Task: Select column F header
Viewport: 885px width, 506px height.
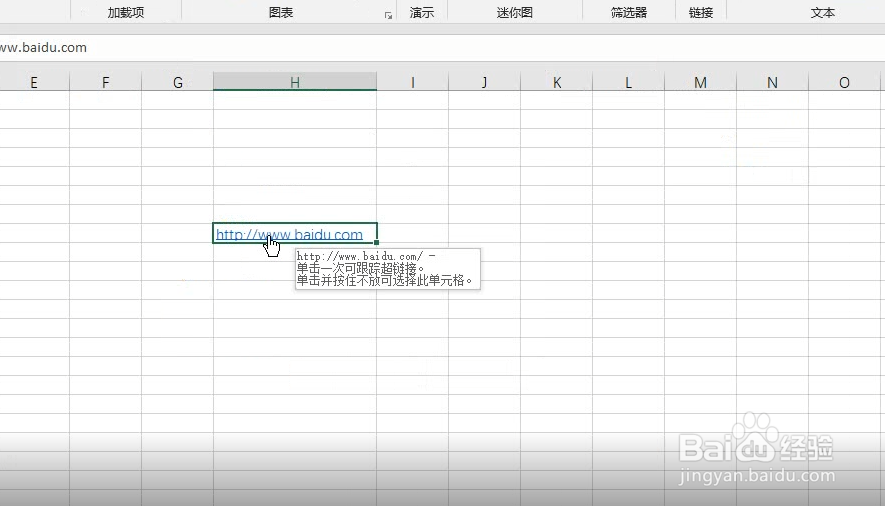Action: pos(106,82)
